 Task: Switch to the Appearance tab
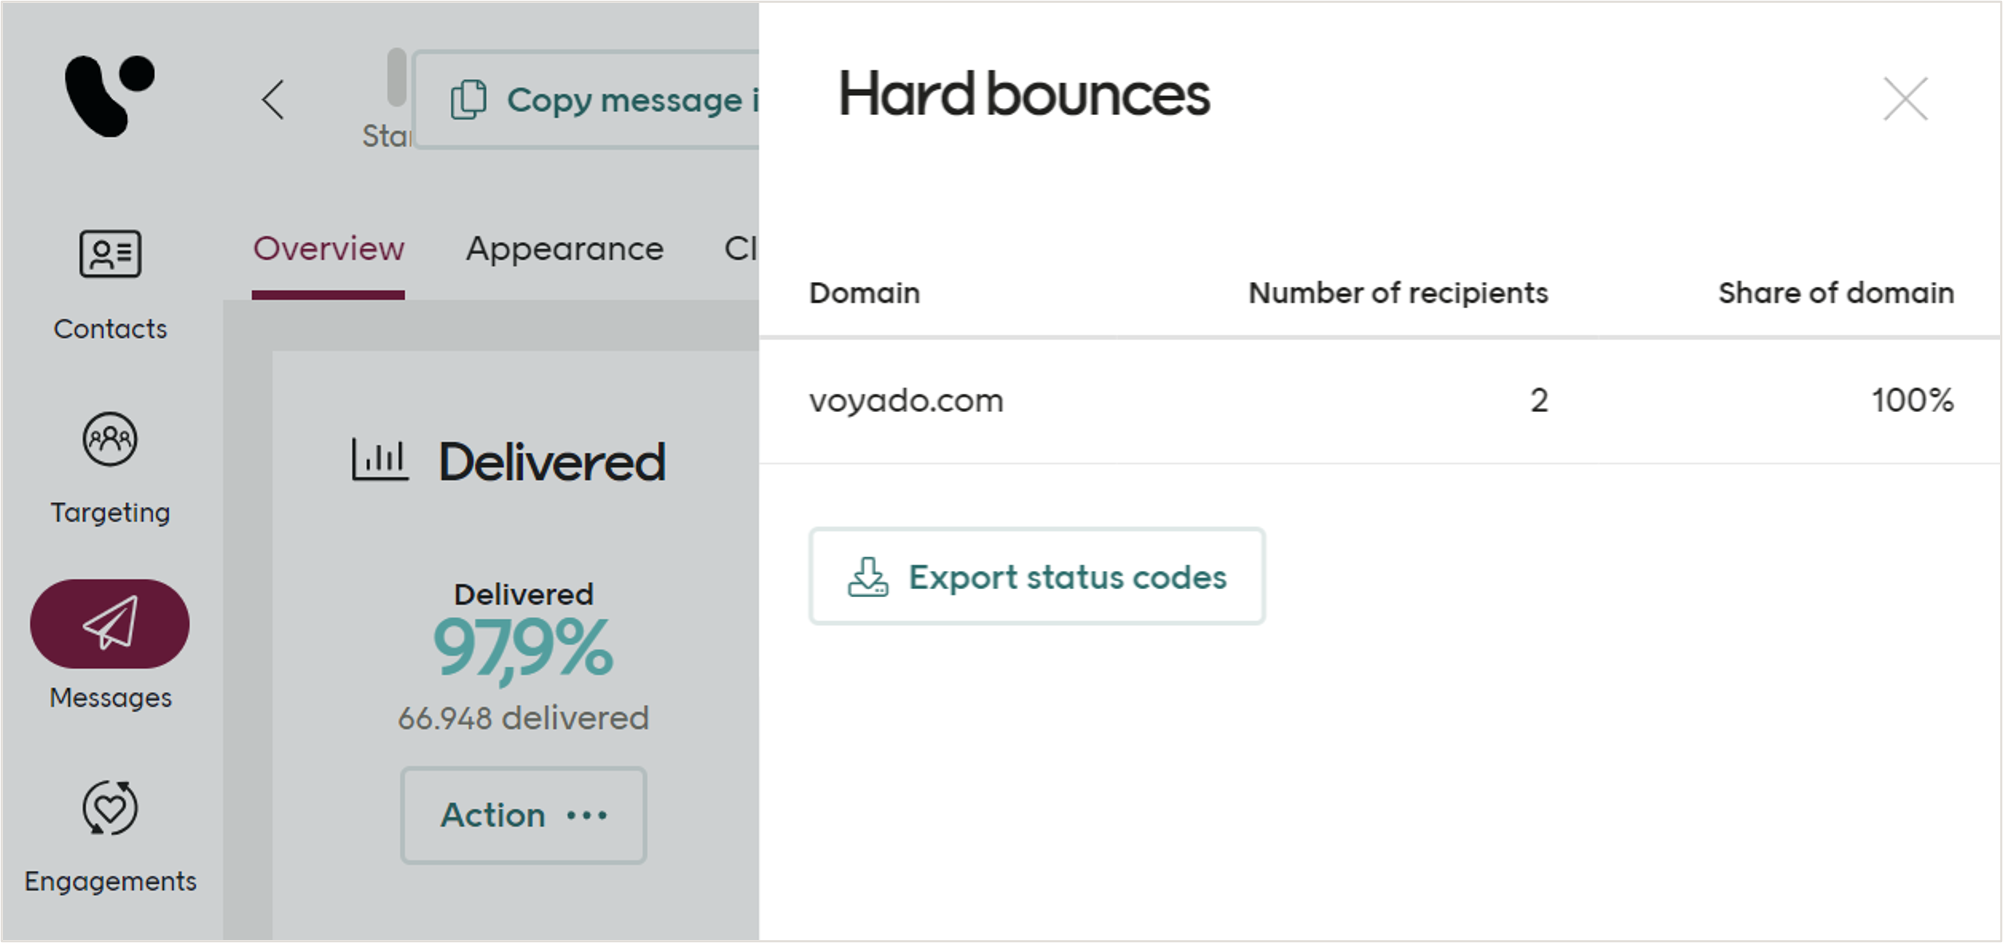click(x=563, y=248)
